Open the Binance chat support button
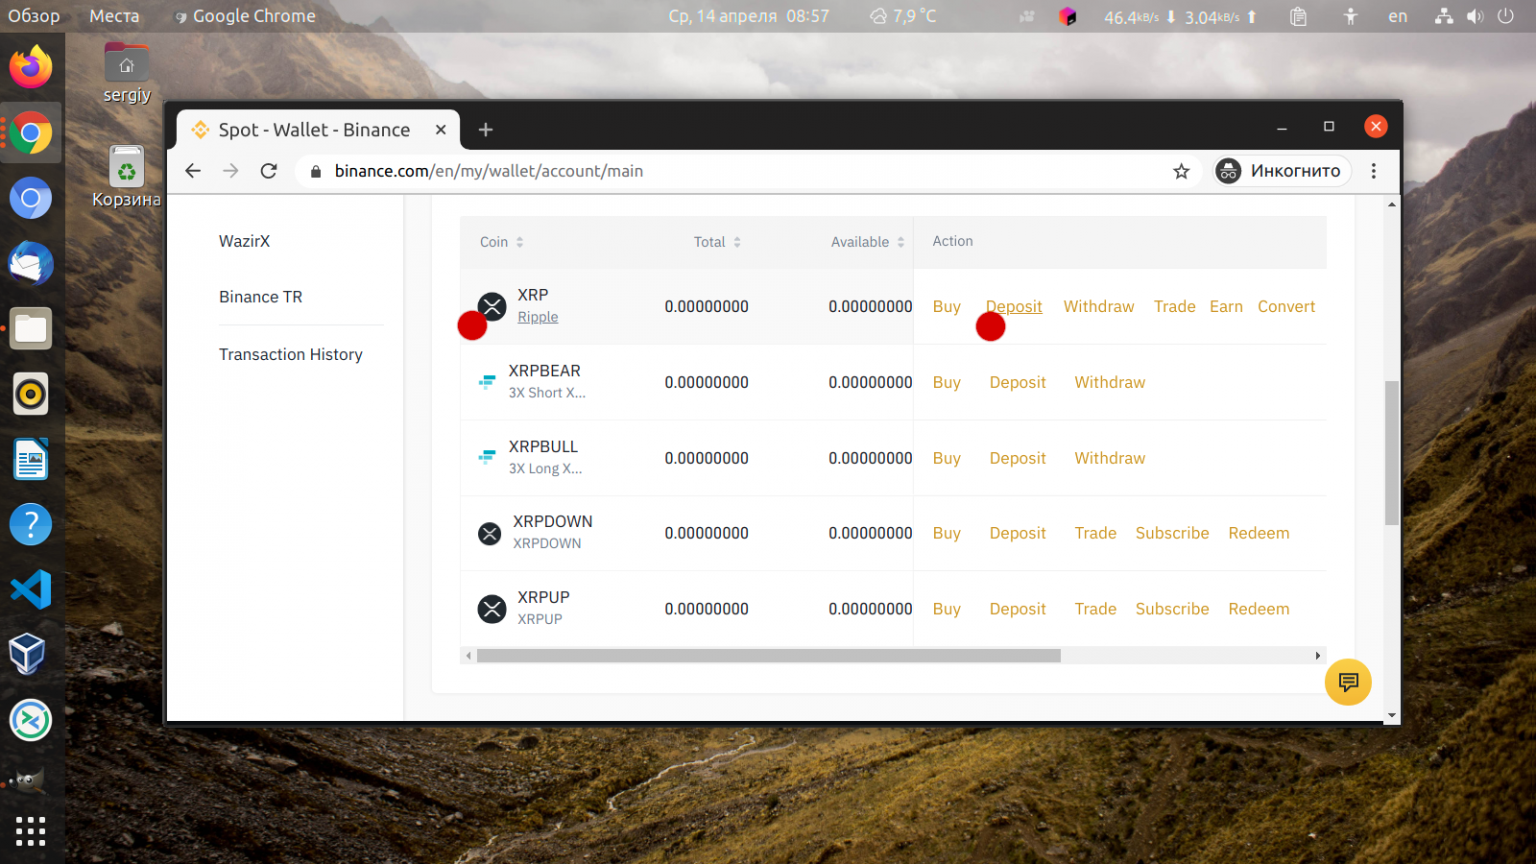The width and height of the screenshot is (1536, 864). click(1348, 682)
